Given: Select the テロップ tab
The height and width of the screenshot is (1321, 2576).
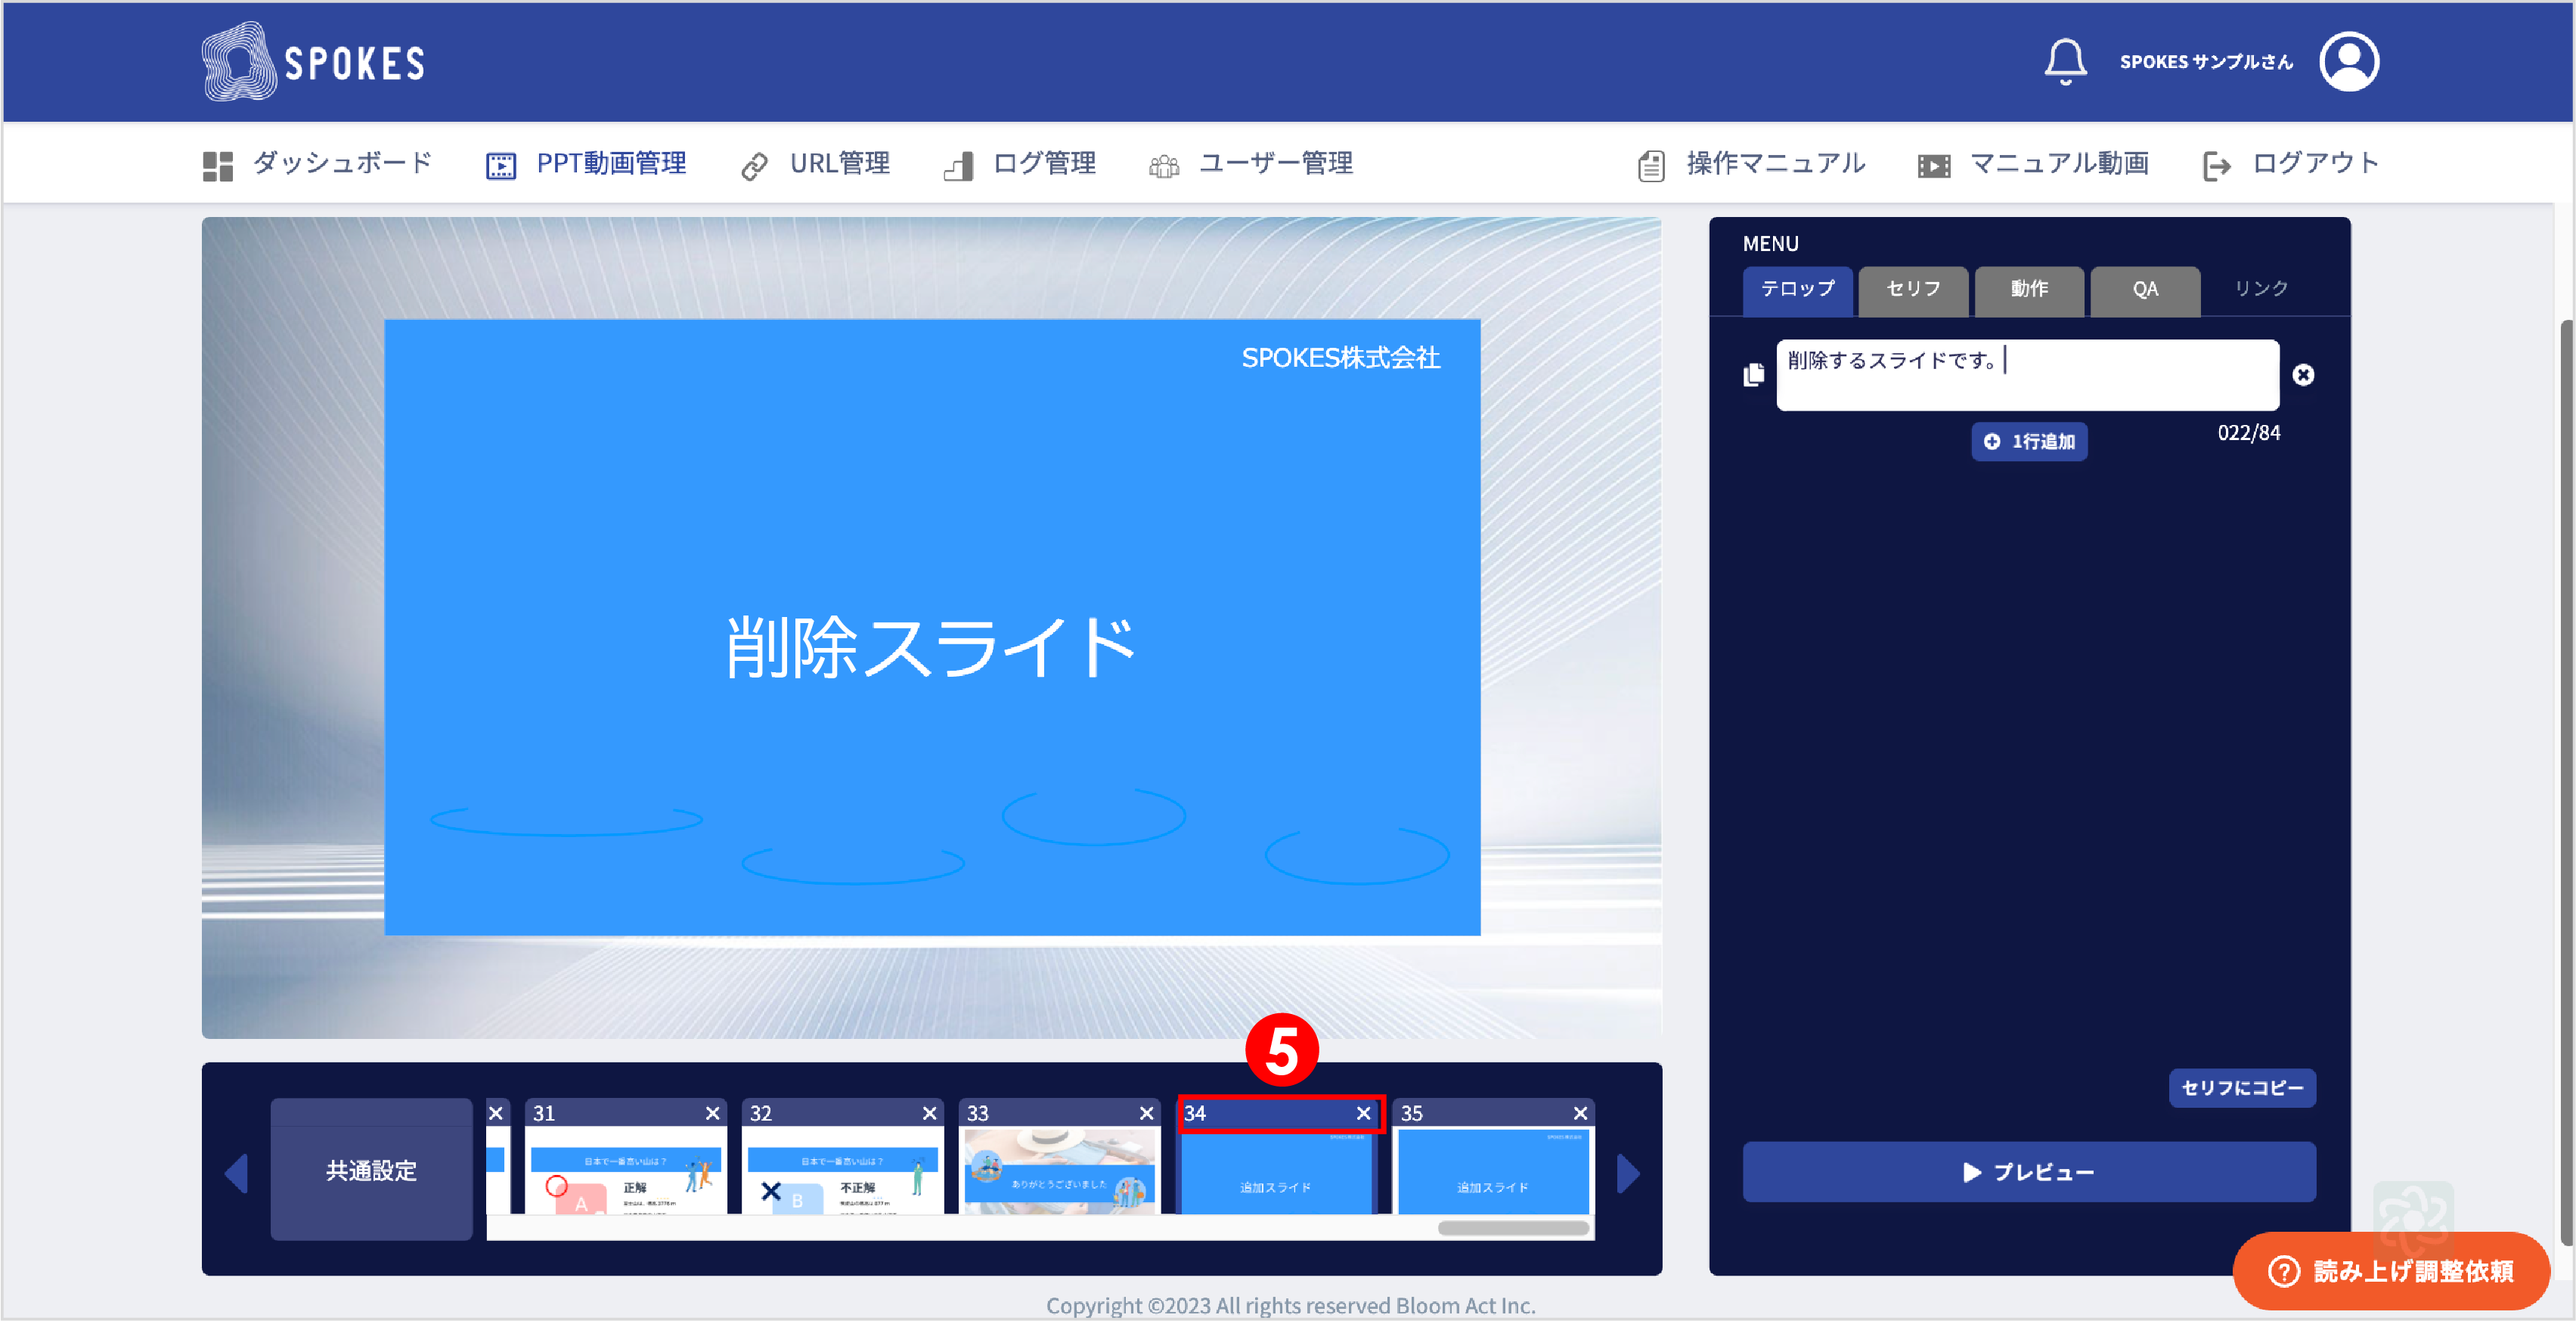Looking at the screenshot, I should [1797, 290].
